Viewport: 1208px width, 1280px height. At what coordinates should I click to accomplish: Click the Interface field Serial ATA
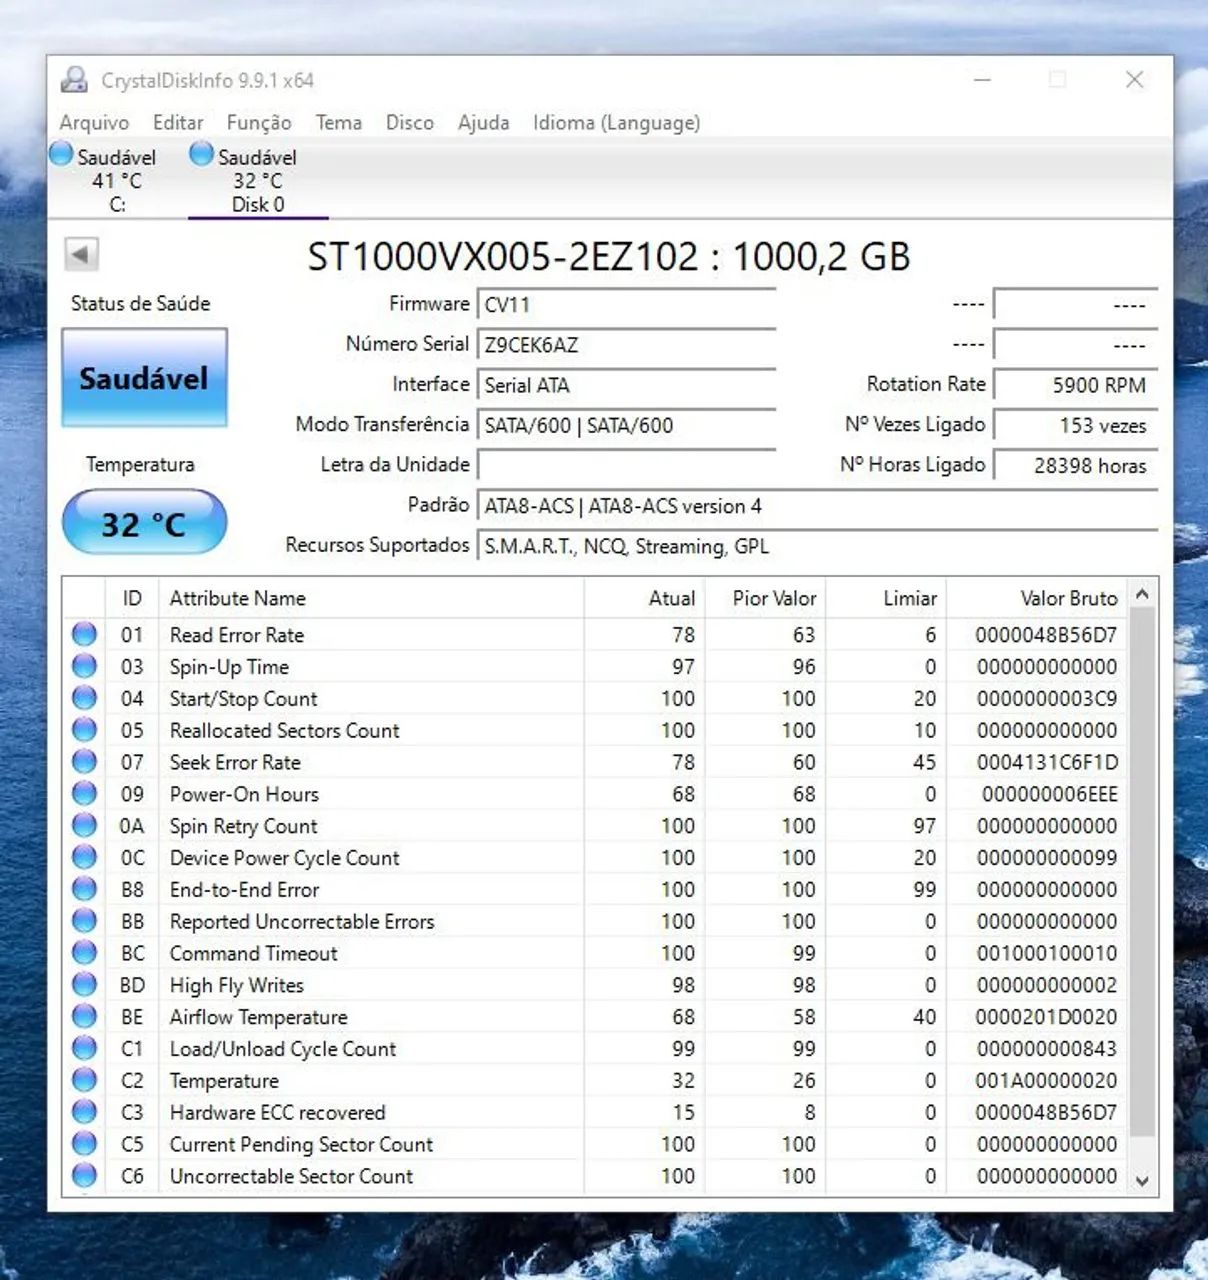click(x=626, y=385)
